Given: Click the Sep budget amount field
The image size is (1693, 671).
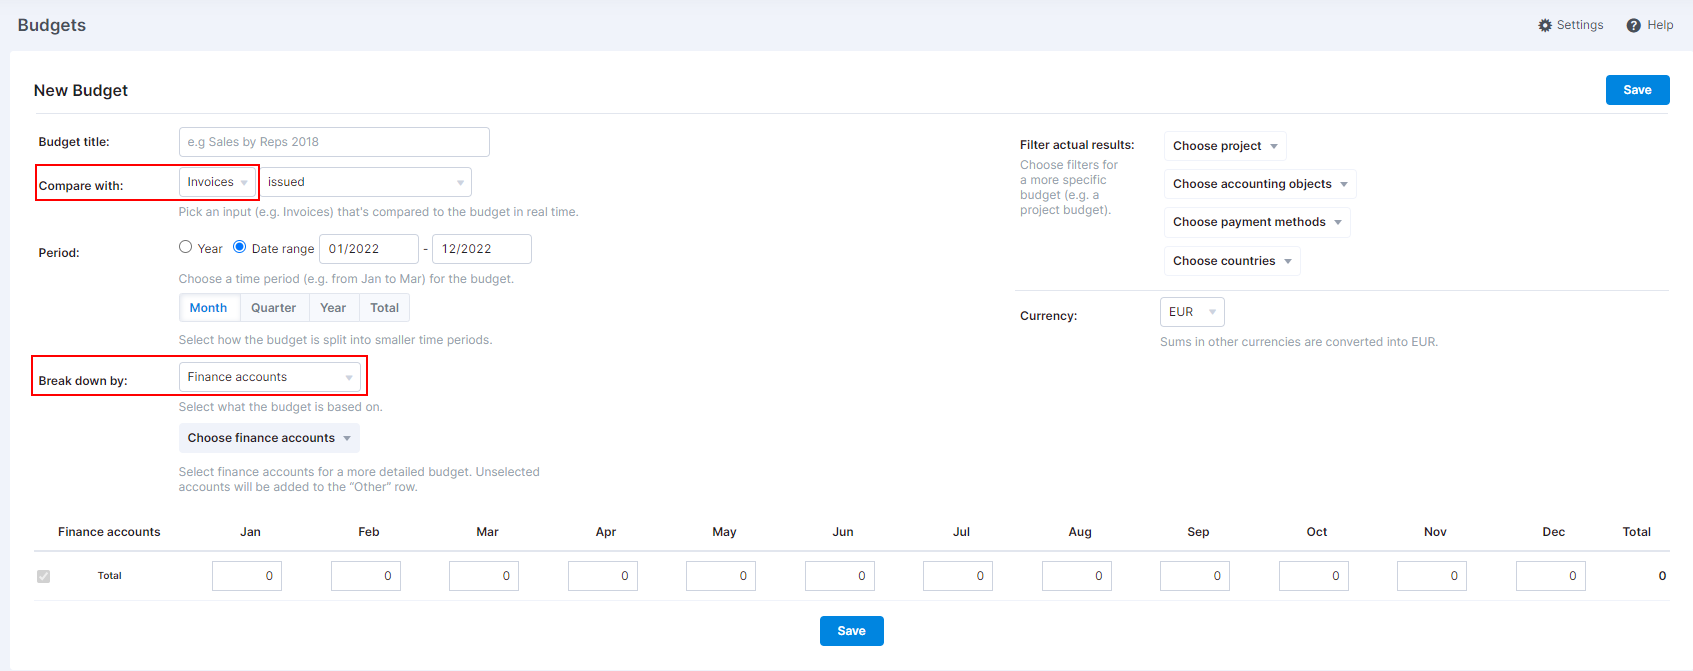Looking at the screenshot, I should 1195,576.
